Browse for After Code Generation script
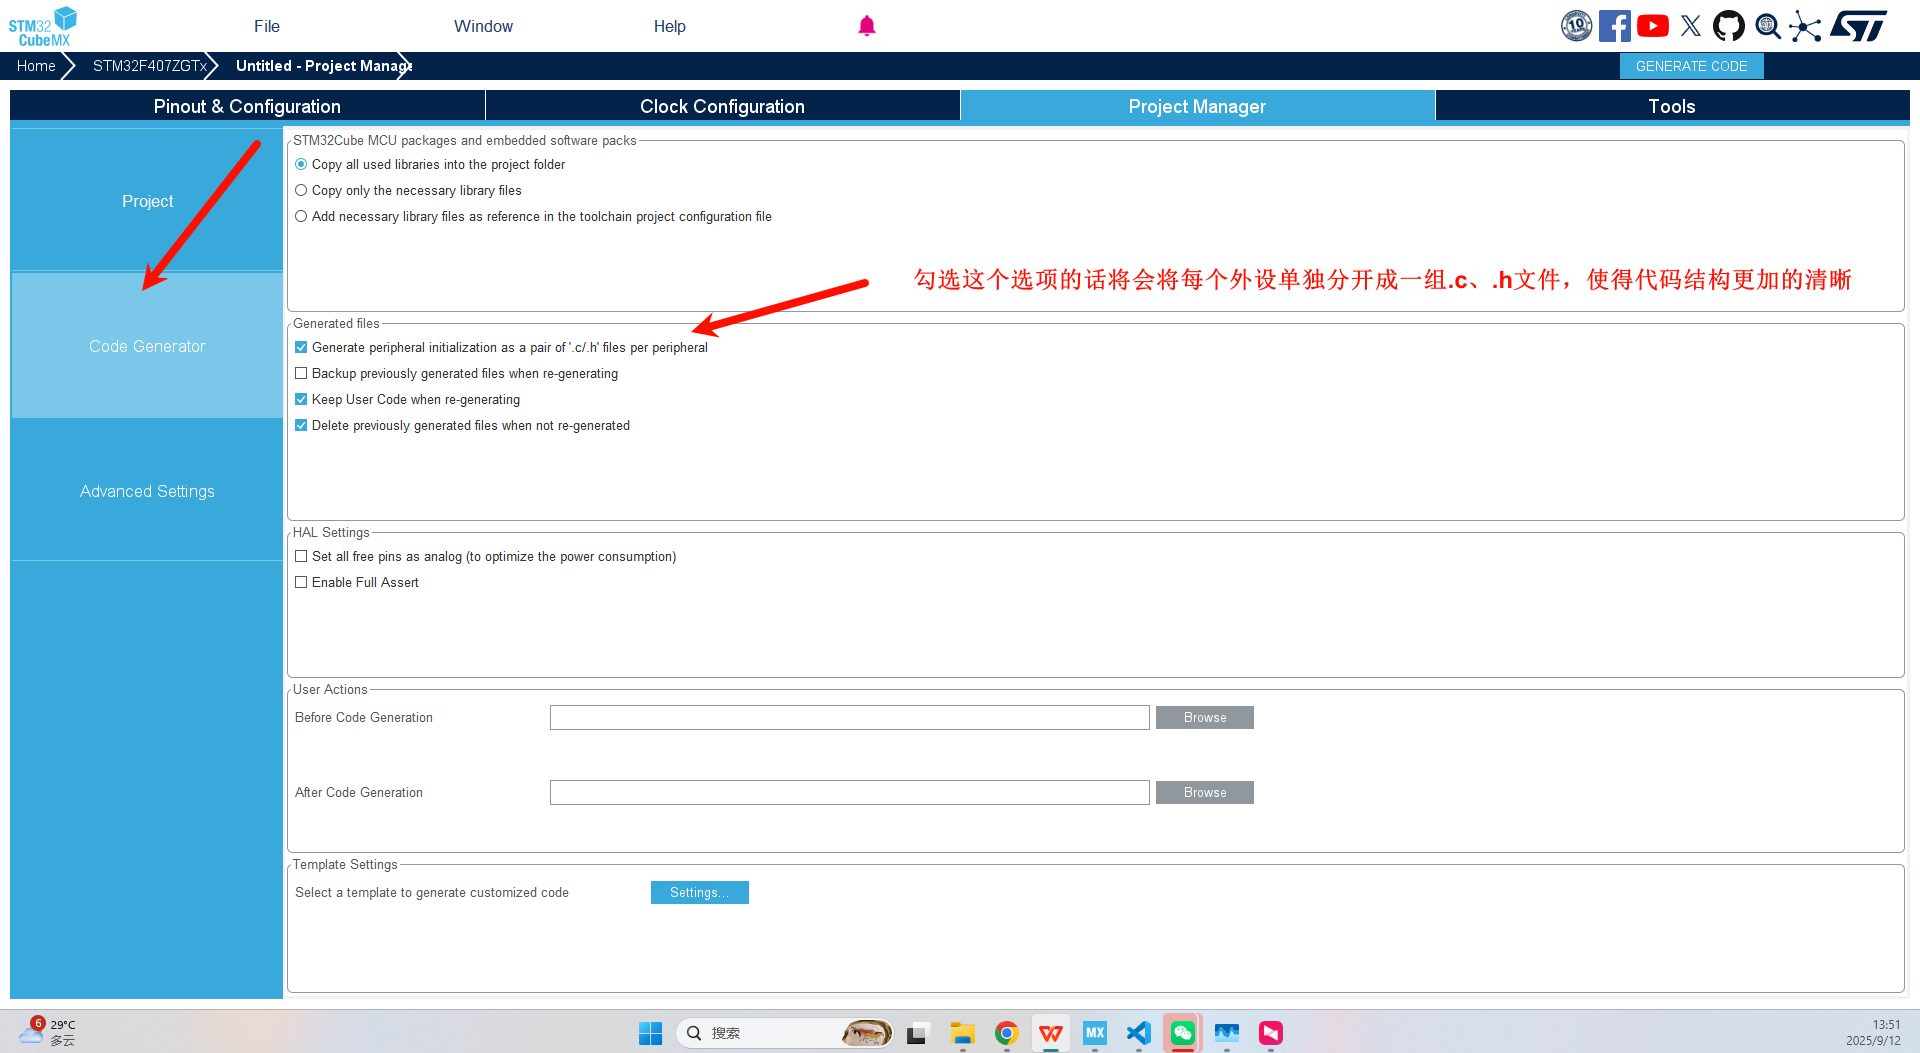The height and width of the screenshot is (1053, 1920). 1205,792
